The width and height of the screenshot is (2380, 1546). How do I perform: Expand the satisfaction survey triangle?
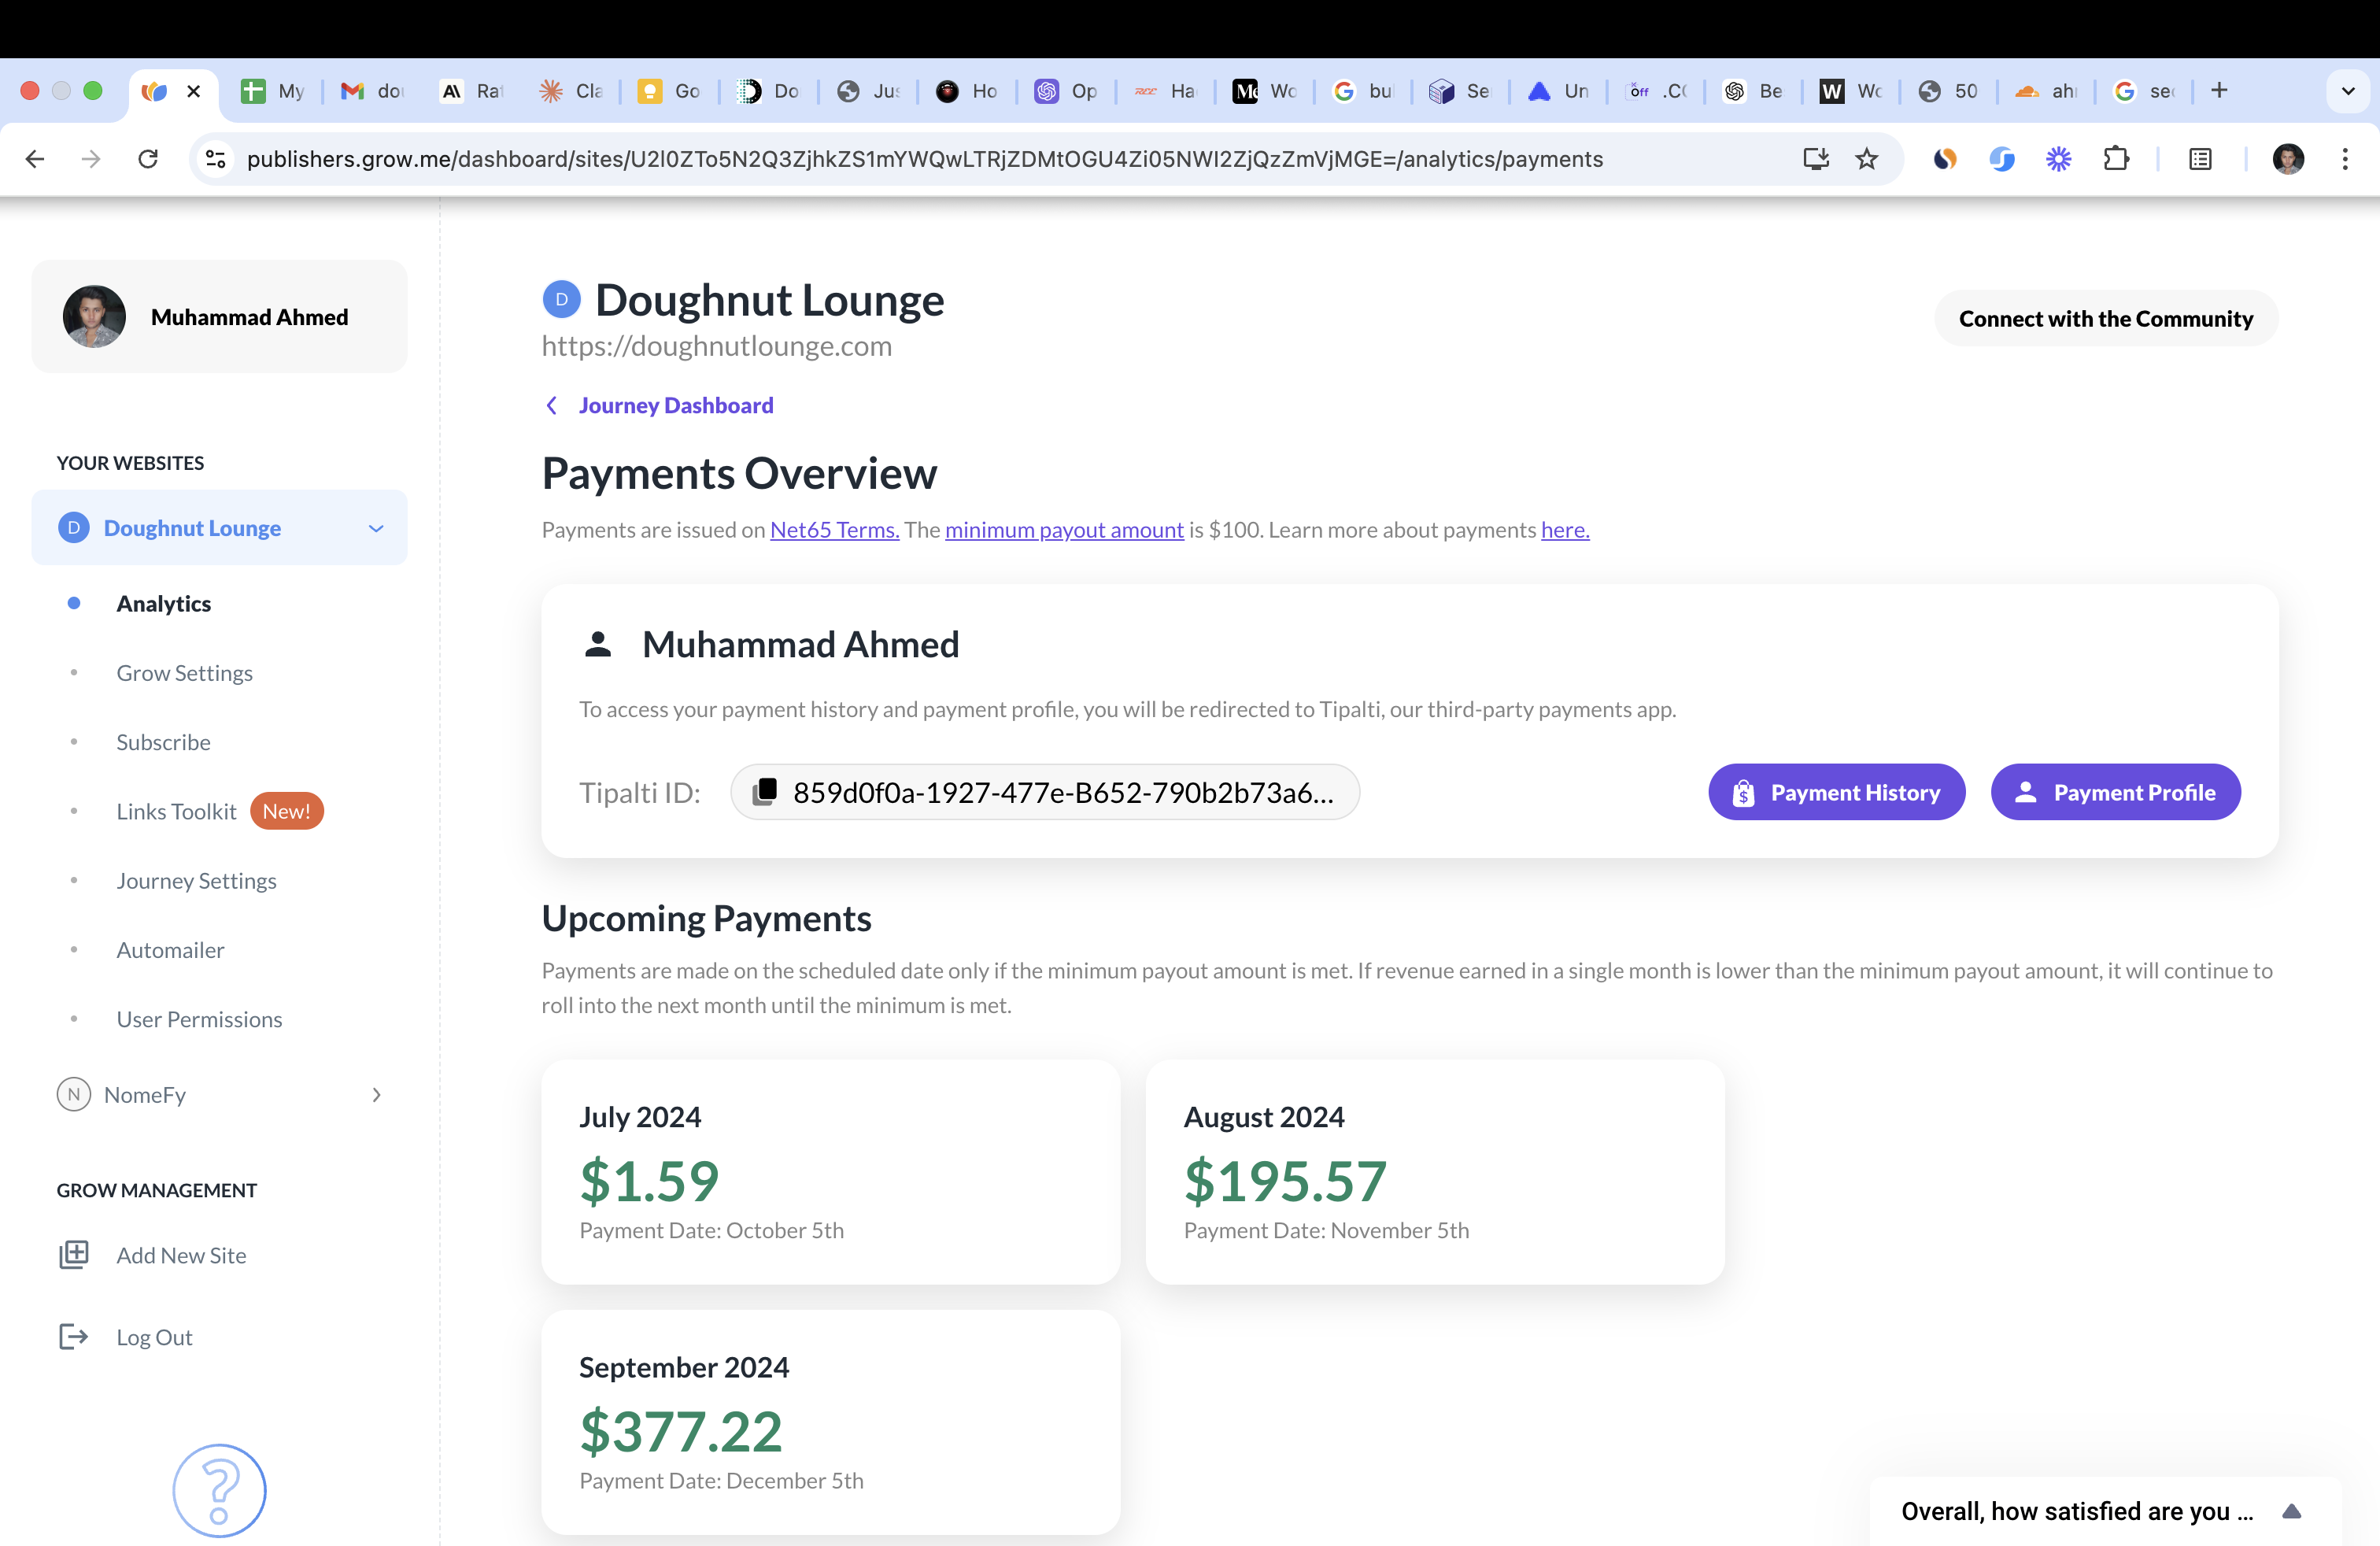pyautogui.click(x=2292, y=1511)
